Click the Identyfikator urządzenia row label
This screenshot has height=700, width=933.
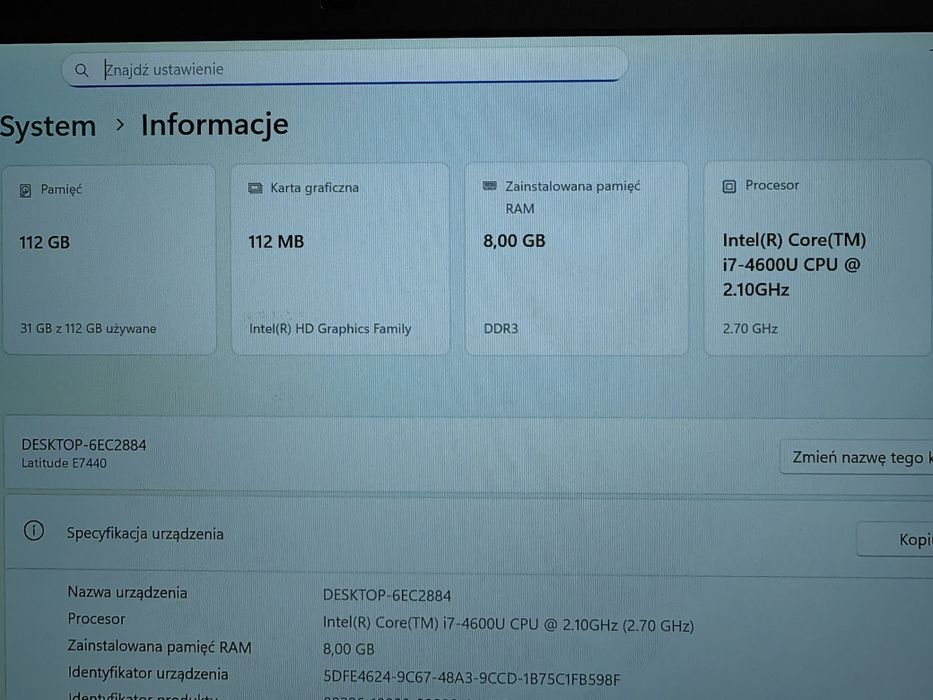point(148,674)
